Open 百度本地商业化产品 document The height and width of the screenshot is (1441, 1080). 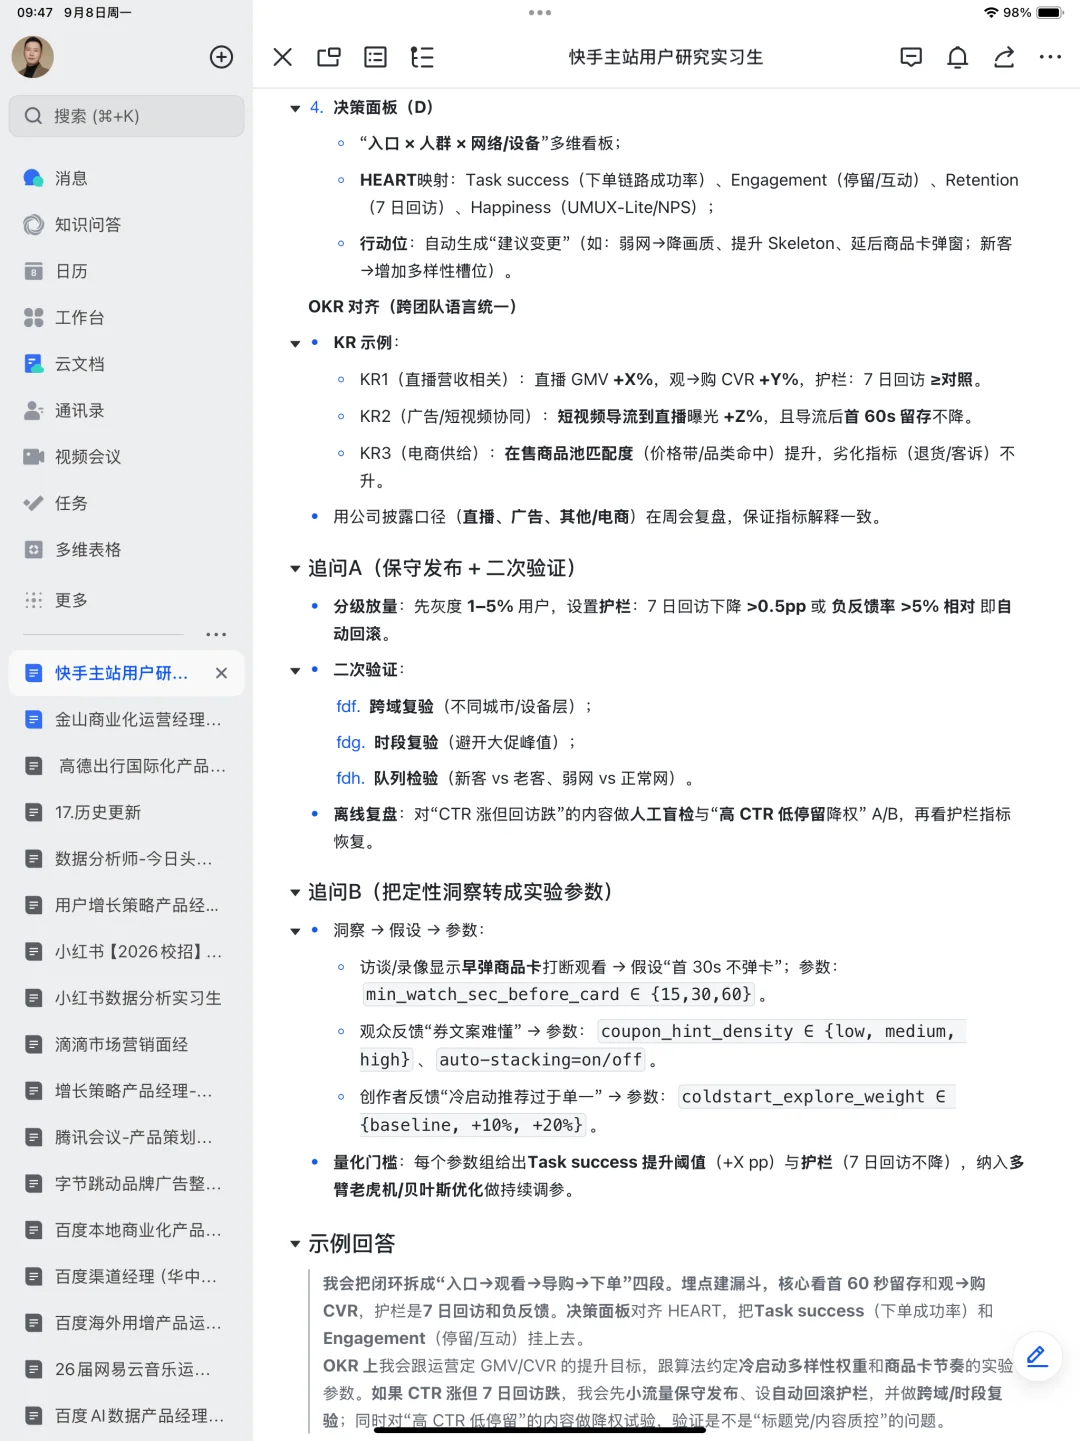pyautogui.click(x=127, y=1230)
